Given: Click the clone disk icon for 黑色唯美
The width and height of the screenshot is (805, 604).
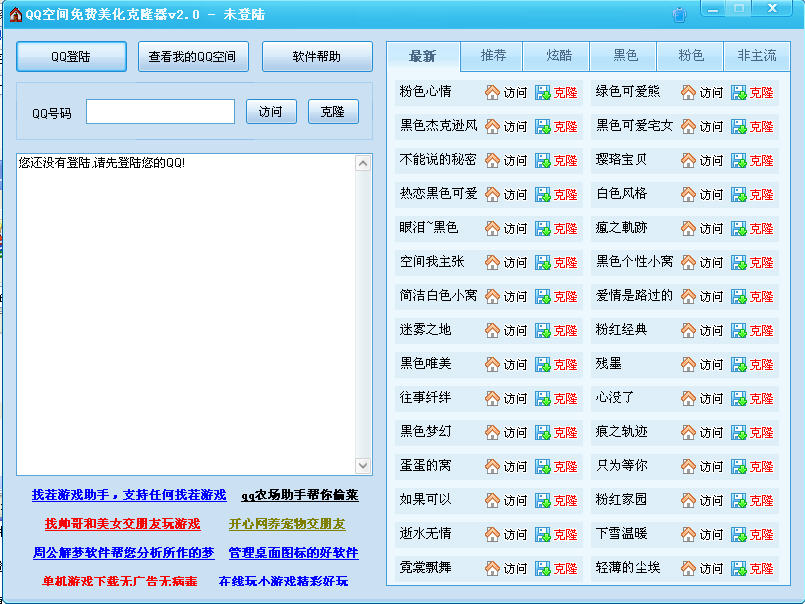Looking at the screenshot, I should tap(543, 364).
